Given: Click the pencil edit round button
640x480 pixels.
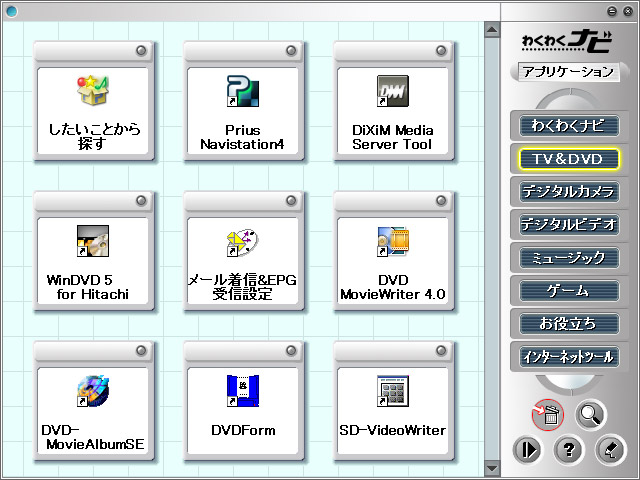Looking at the screenshot, I should tap(610, 450).
